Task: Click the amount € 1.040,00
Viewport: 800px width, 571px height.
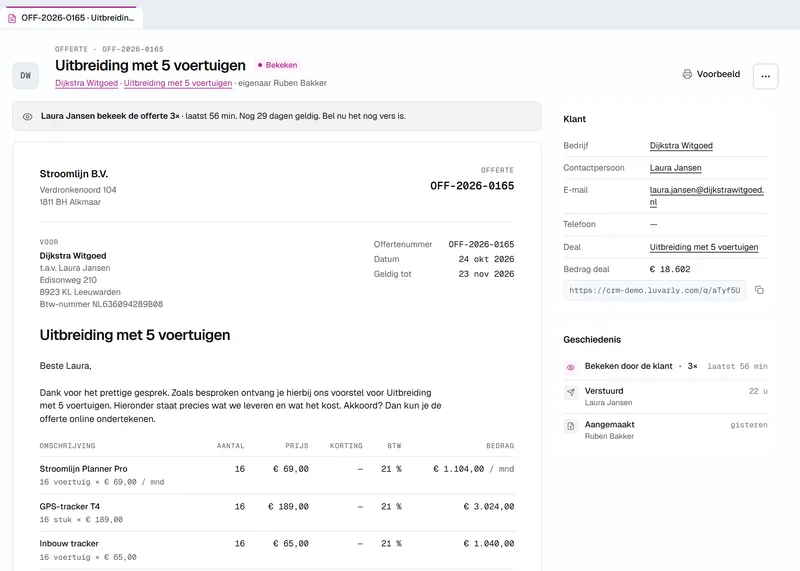Action: [x=489, y=544]
